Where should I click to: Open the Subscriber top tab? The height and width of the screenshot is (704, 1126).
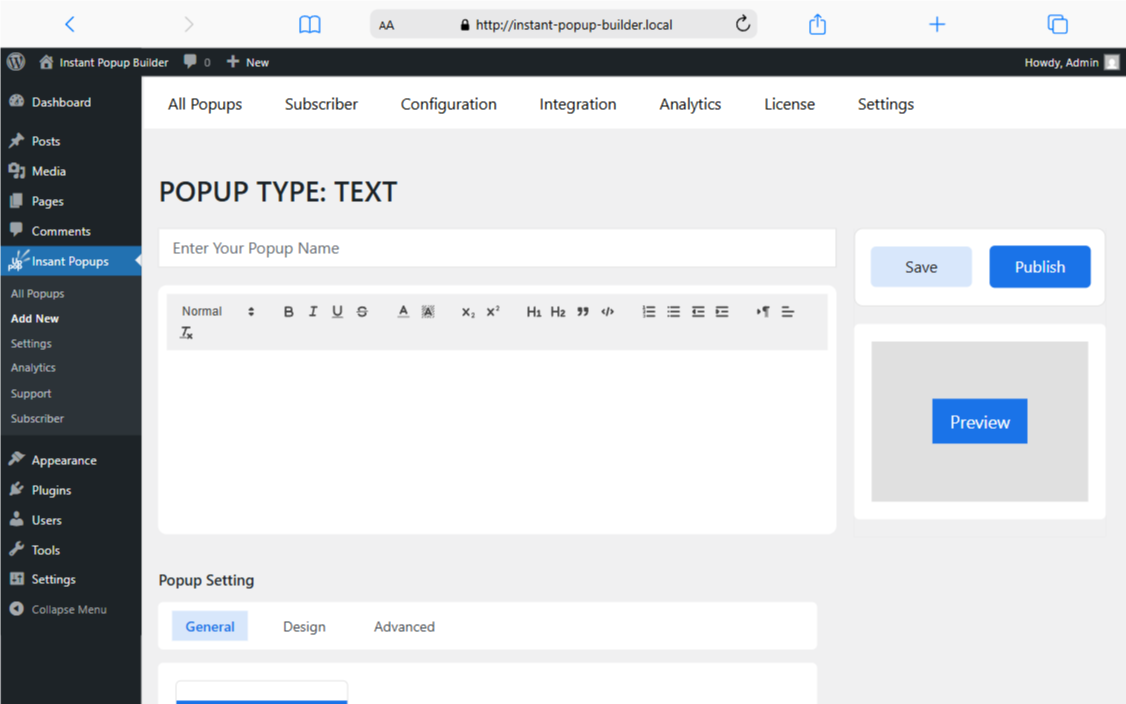(321, 104)
